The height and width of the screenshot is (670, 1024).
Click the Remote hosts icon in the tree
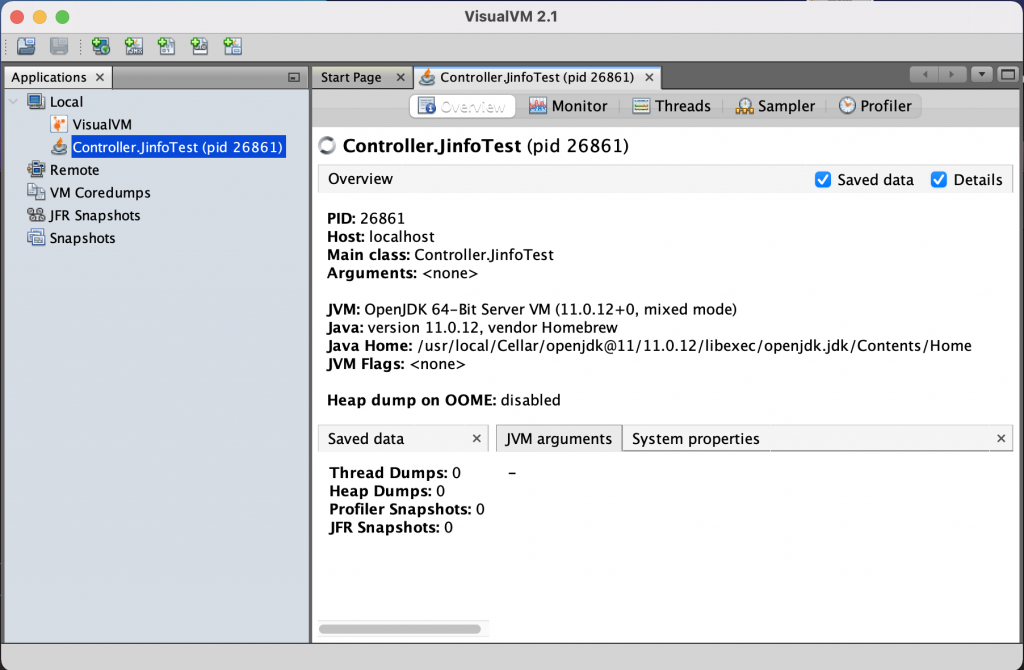(36, 170)
